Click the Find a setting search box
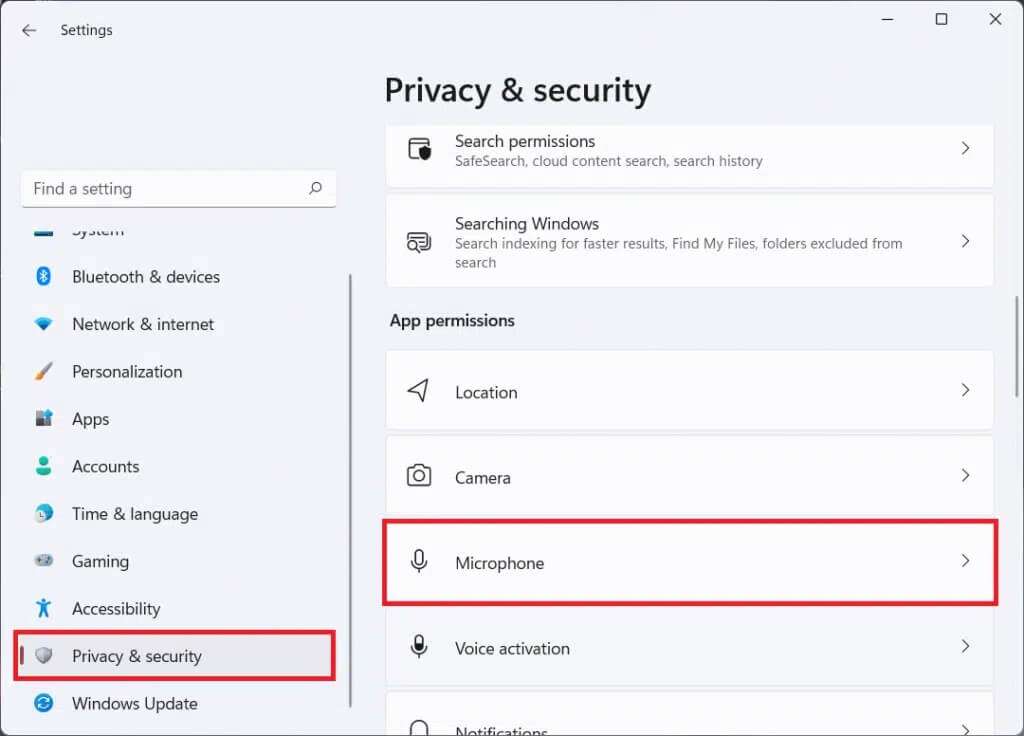Image resolution: width=1024 pixels, height=736 pixels. tap(165, 189)
